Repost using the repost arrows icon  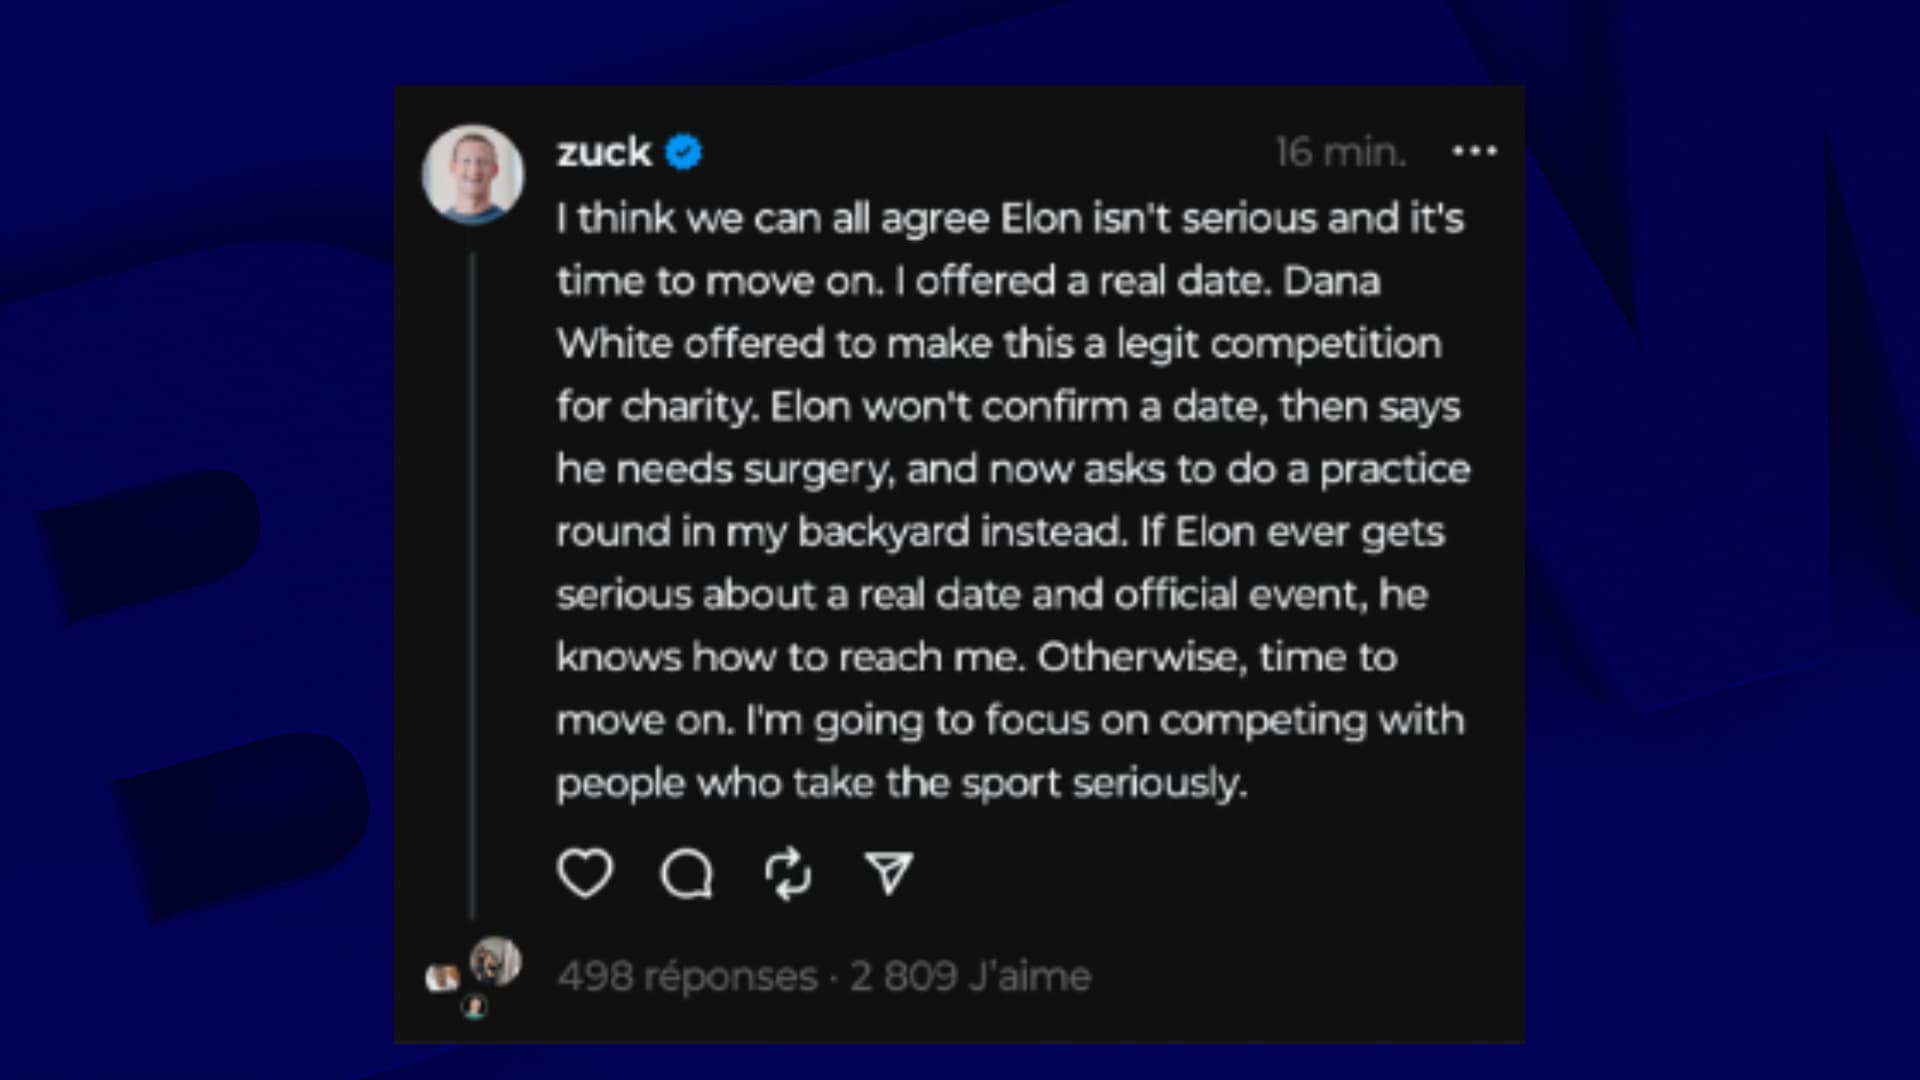pyautogui.click(x=789, y=872)
